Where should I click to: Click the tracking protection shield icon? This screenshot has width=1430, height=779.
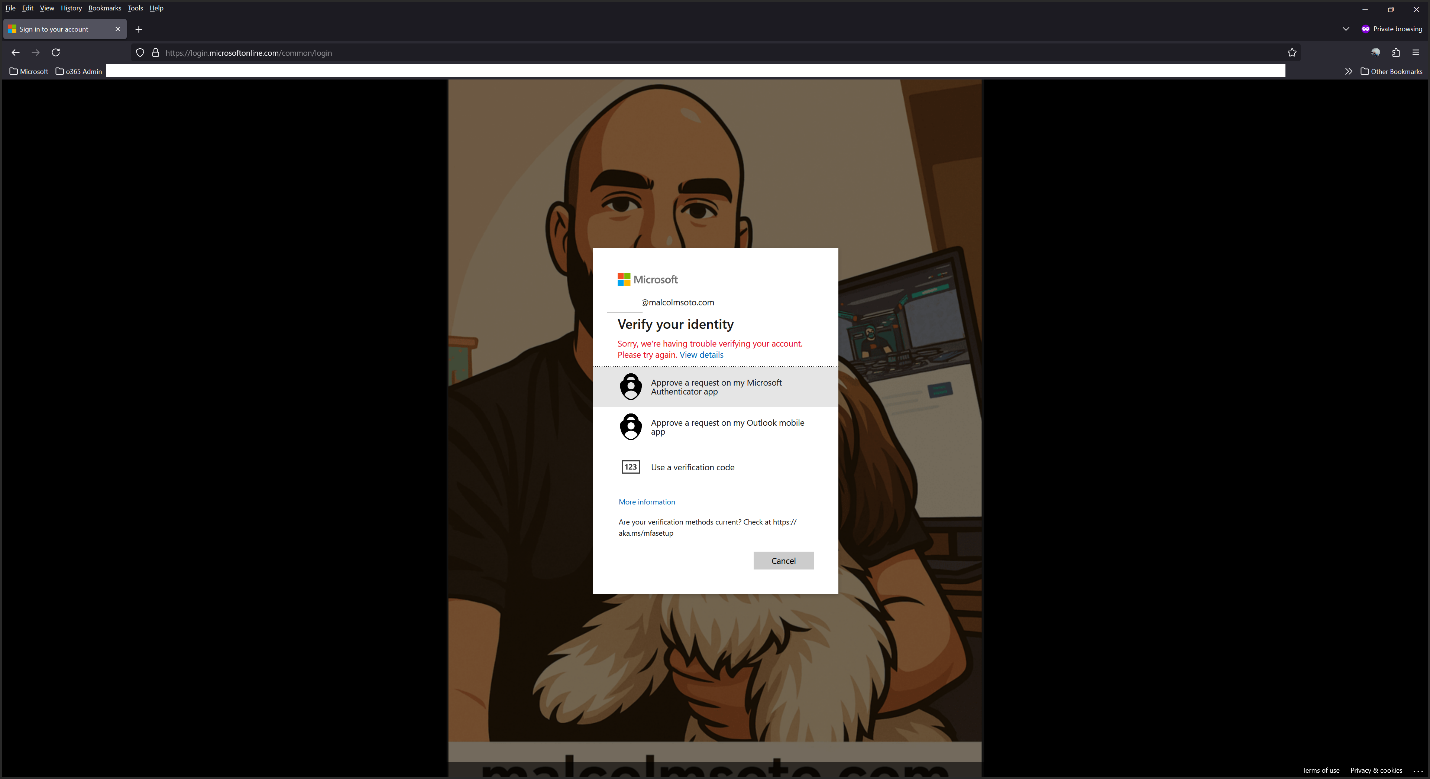(141, 52)
